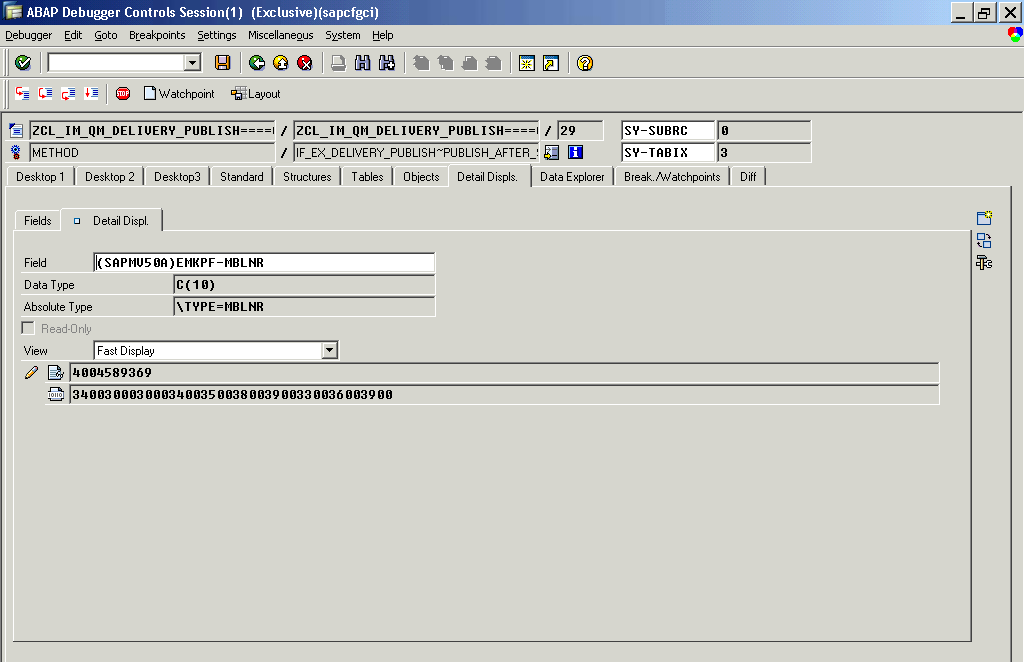Switch to the Diff tab
Viewport: 1024px width, 662px height.
click(748, 177)
